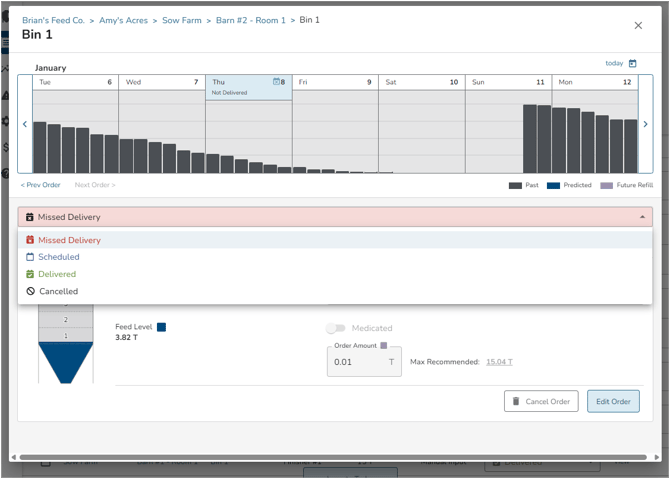Click the Cancelled option icon
The image size is (670, 479).
(30, 291)
